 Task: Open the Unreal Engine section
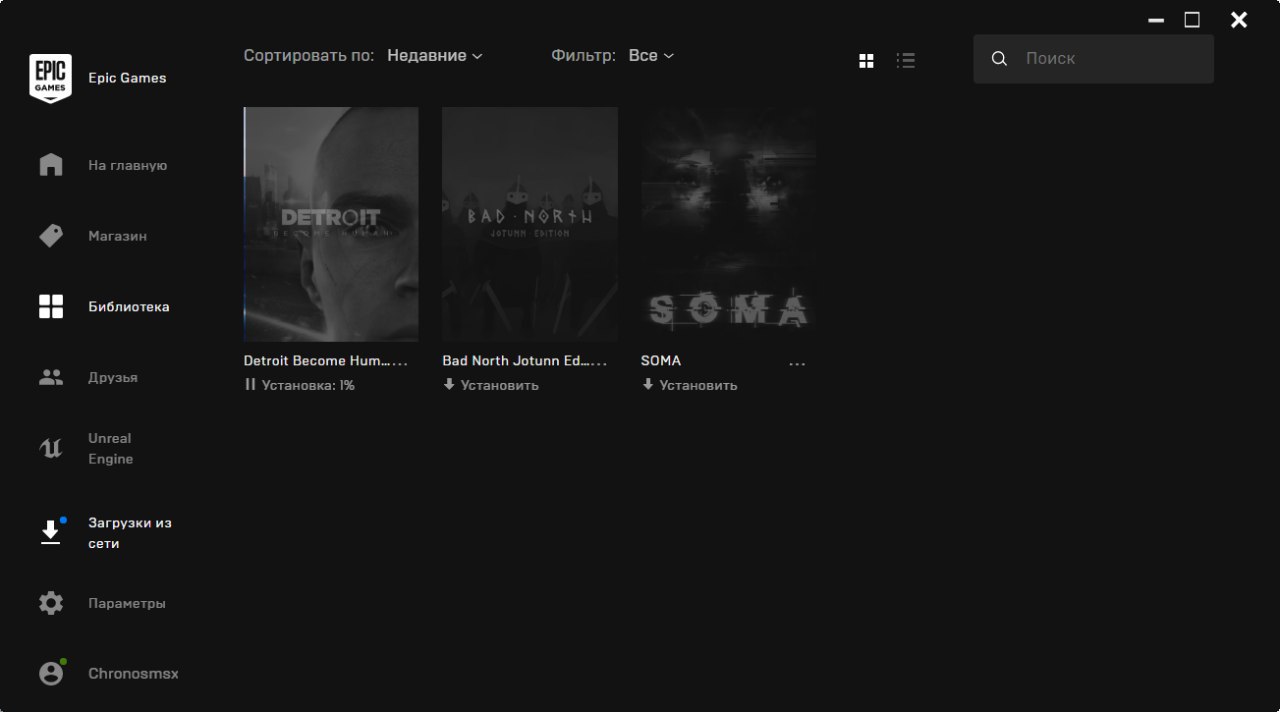[111, 449]
